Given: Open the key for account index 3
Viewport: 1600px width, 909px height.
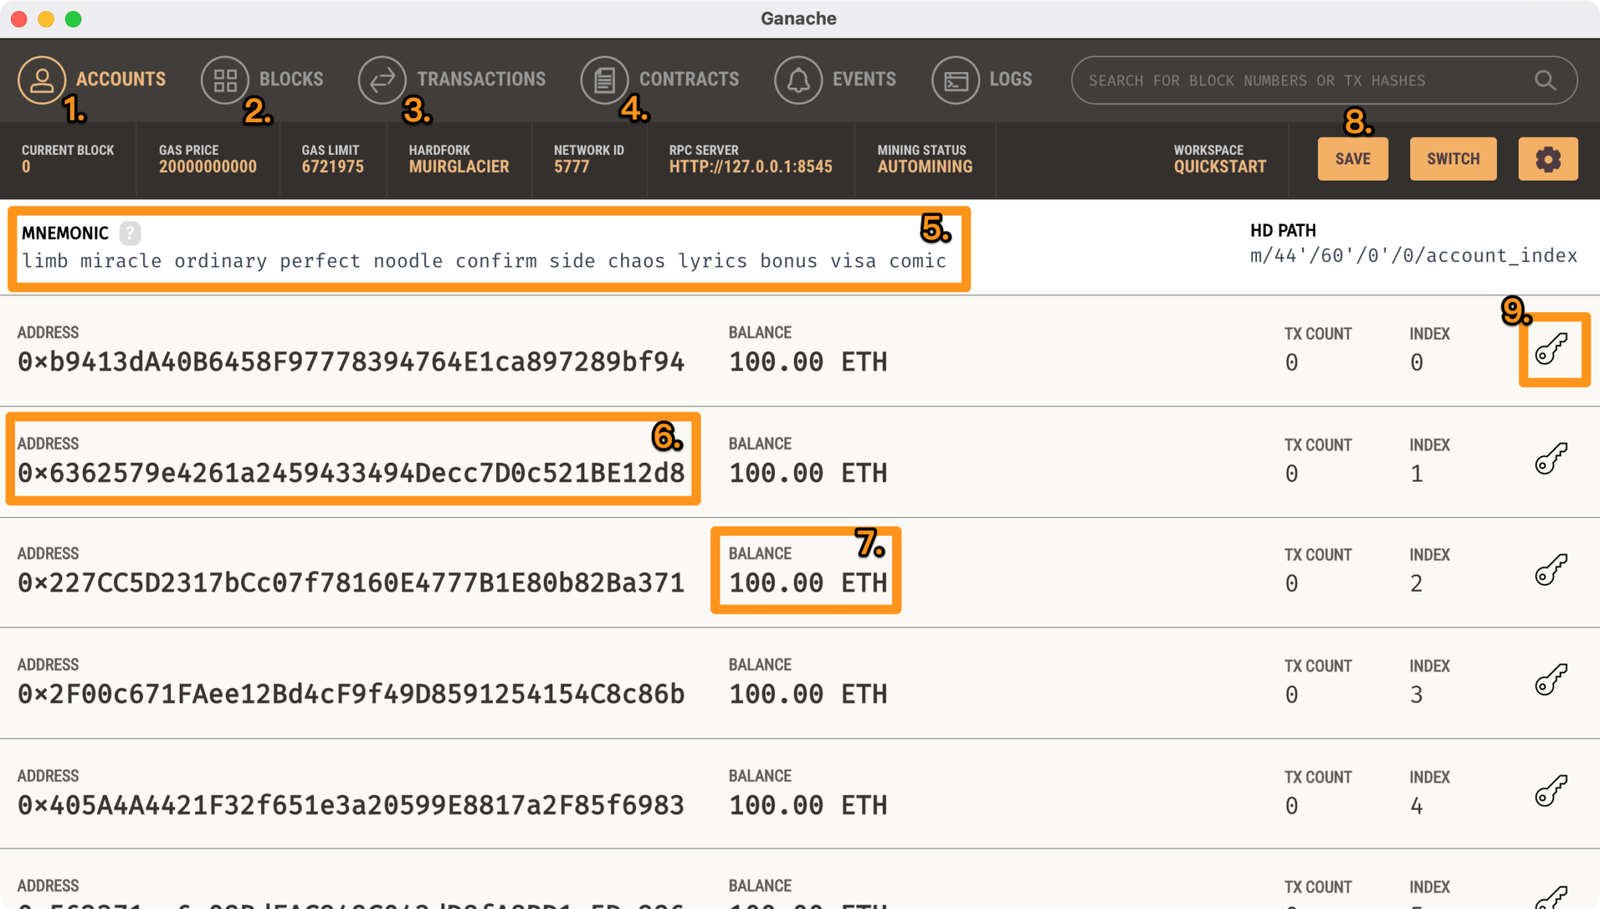Looking at the screenshot, I should tap(1551, 681).
